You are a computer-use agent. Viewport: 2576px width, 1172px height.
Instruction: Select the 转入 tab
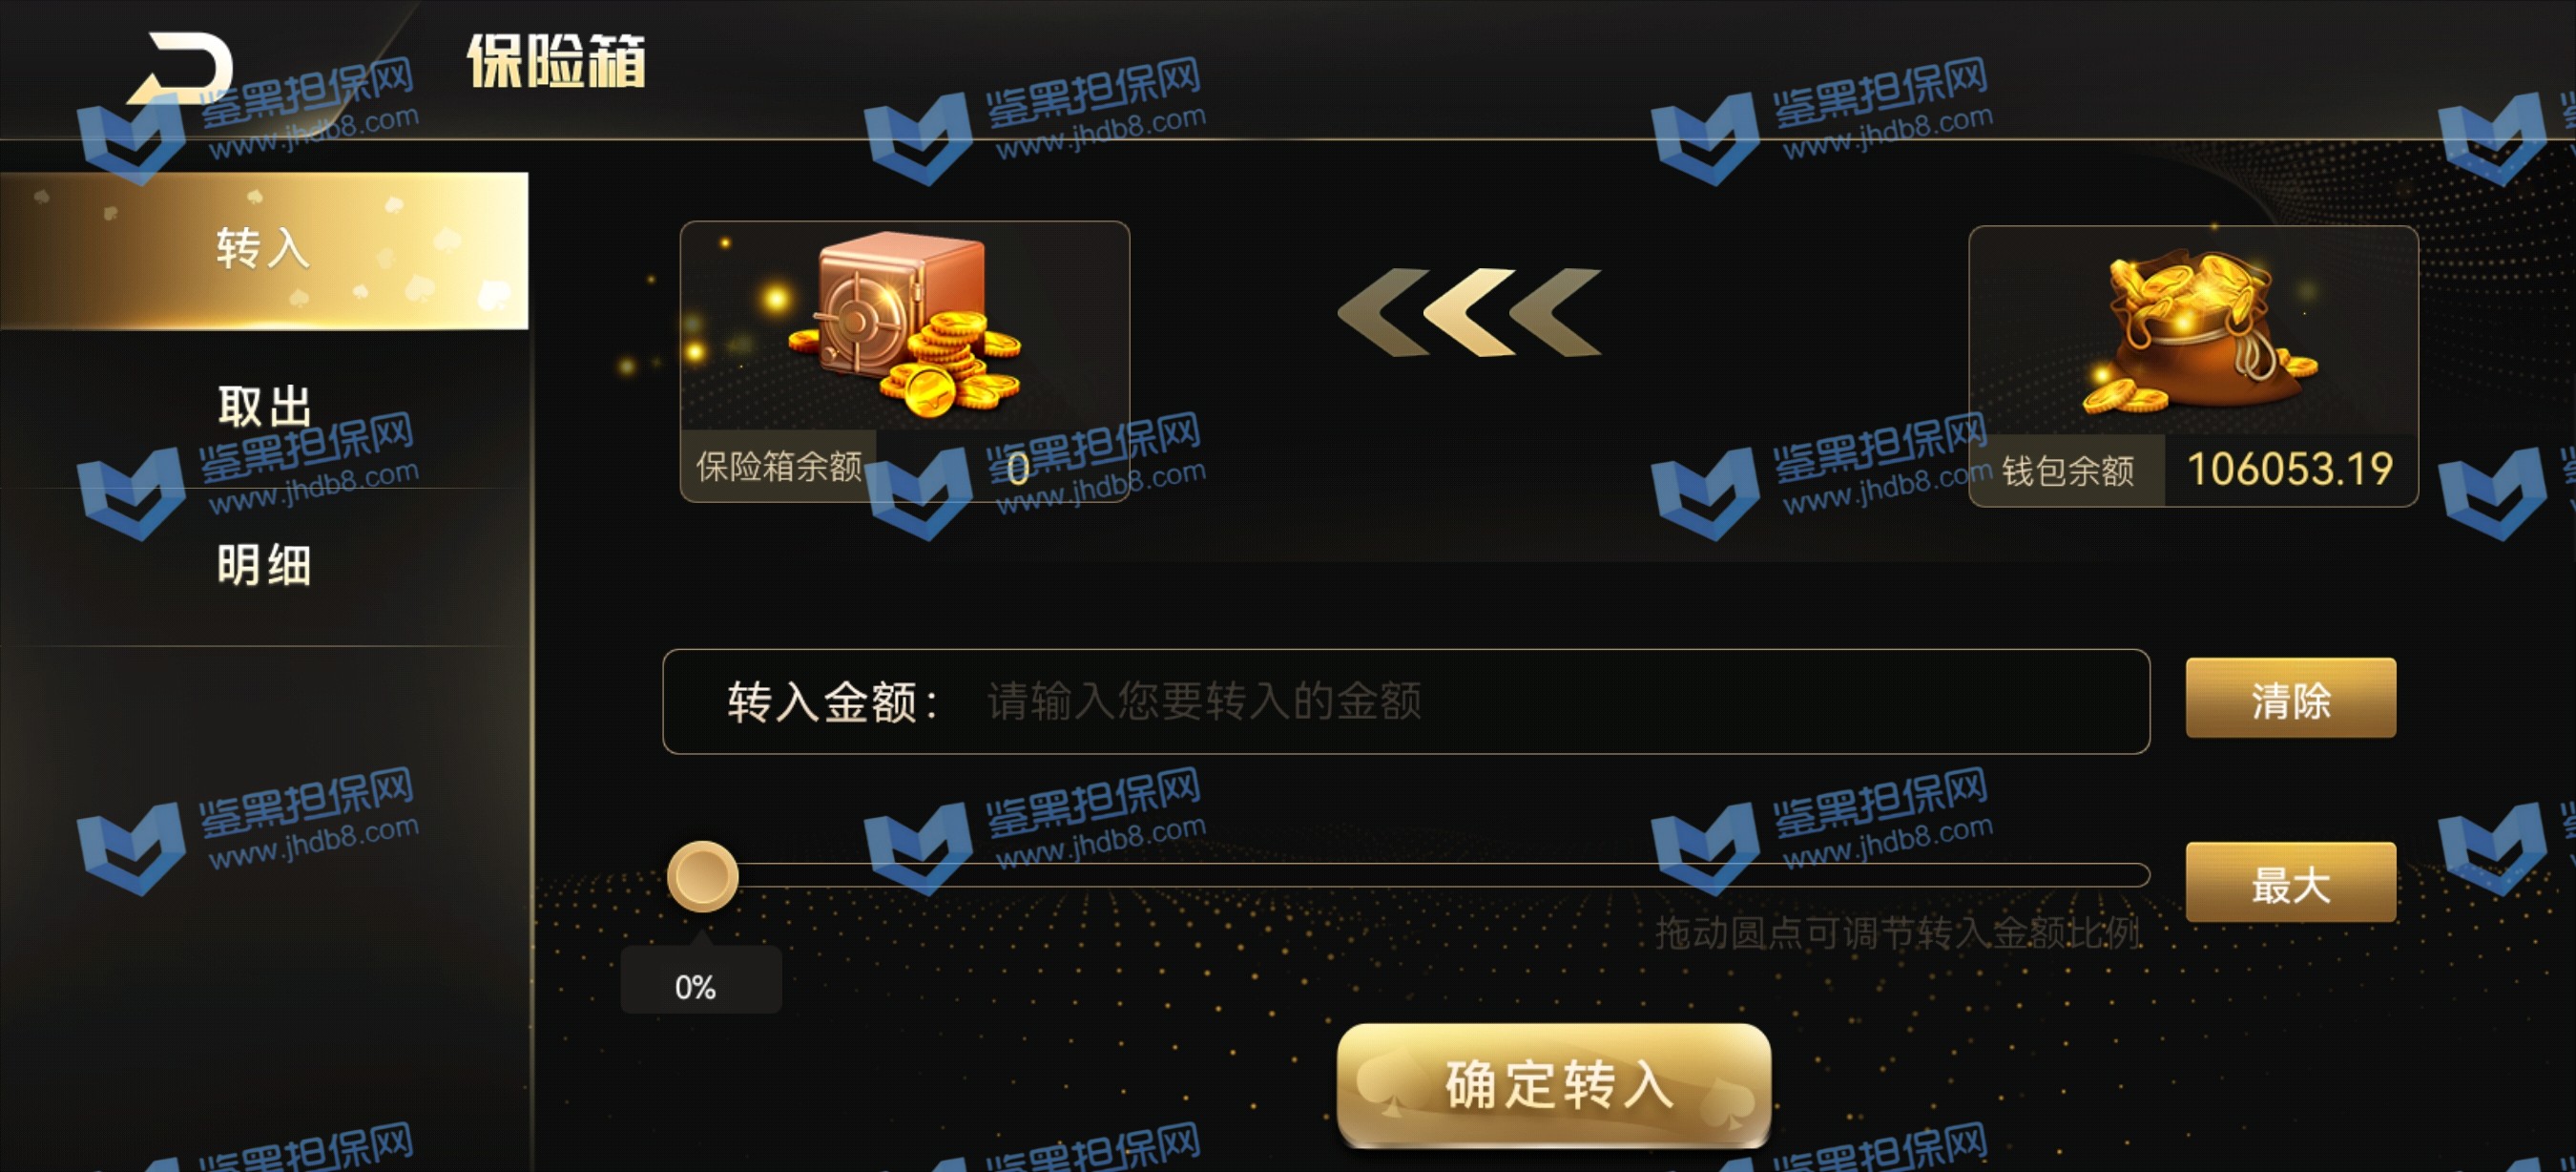click(x=264, y=250)
